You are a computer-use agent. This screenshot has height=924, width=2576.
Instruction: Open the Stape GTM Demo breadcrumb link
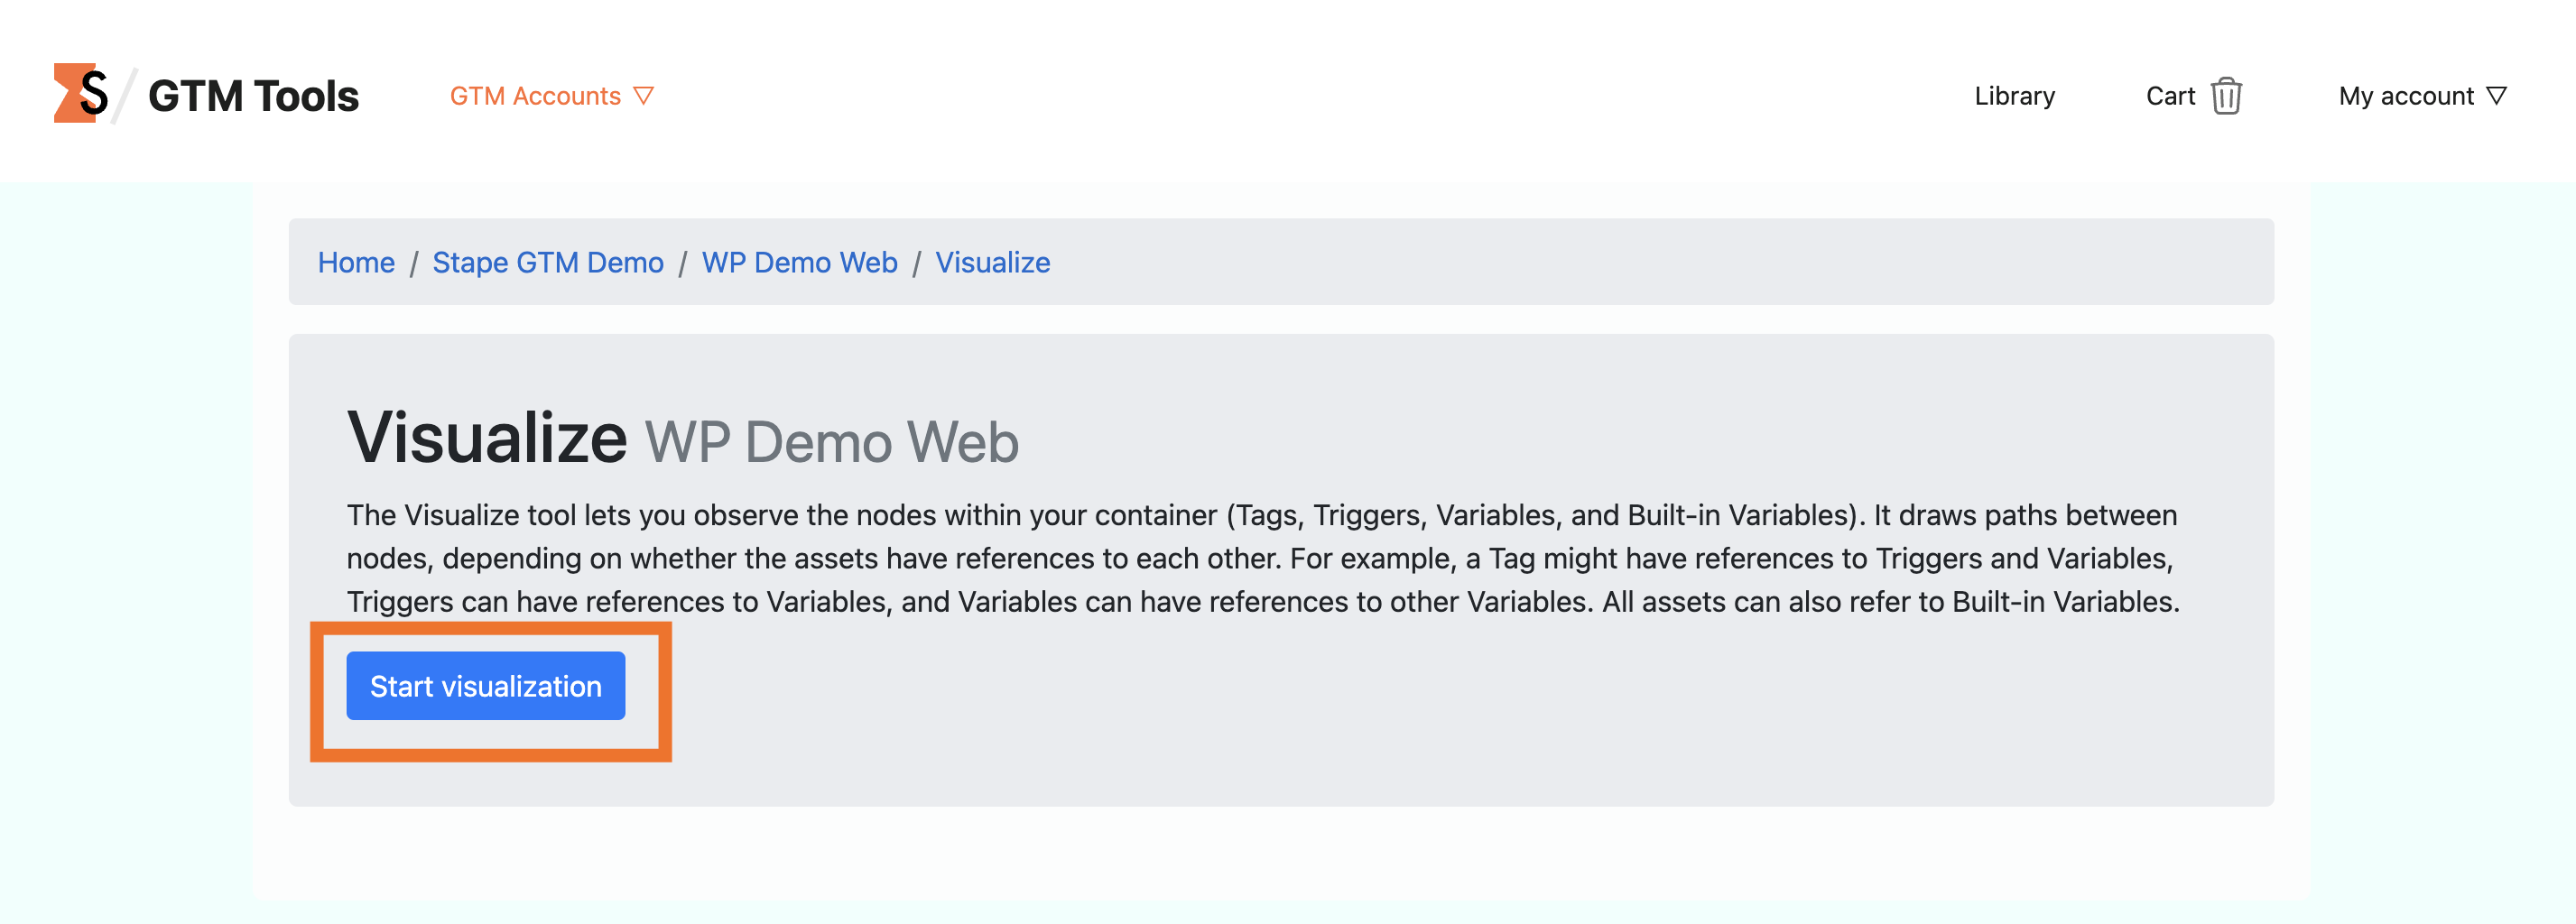coord(547,262)
